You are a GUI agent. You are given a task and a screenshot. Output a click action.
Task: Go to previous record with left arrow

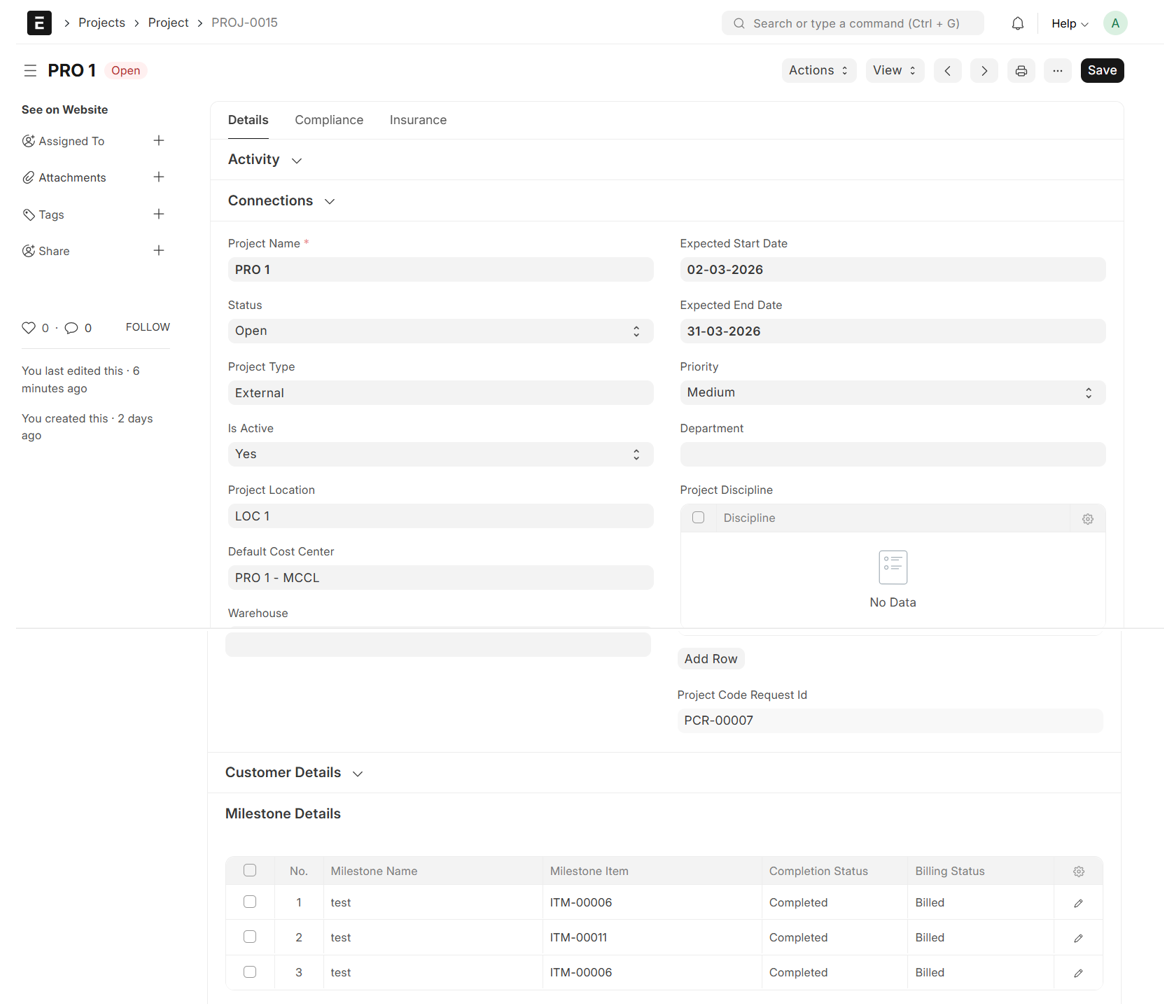coord(948,71)
